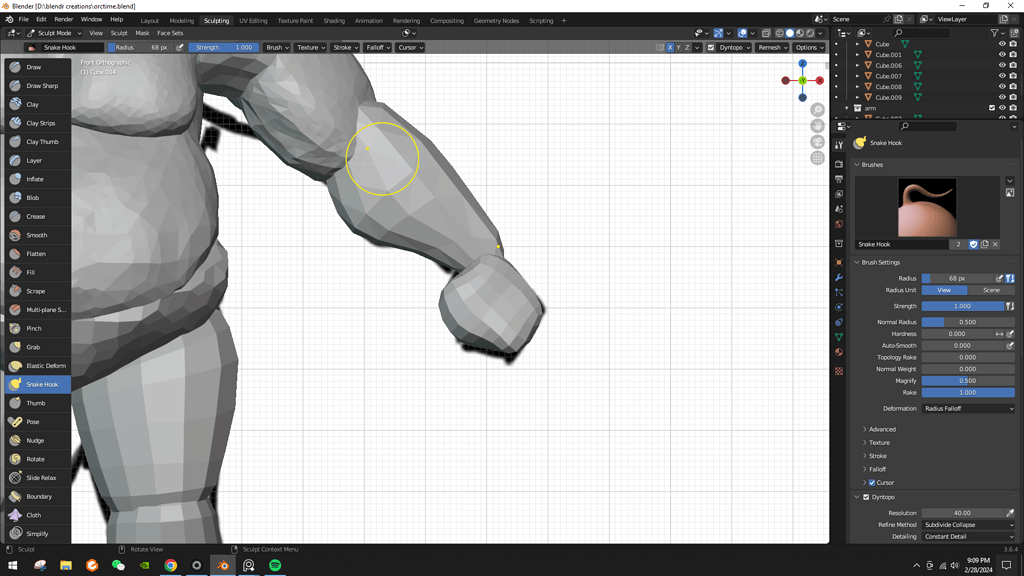Select the Draw brush in the toolbar
The image size is (1024, 576).
(37, 67)
